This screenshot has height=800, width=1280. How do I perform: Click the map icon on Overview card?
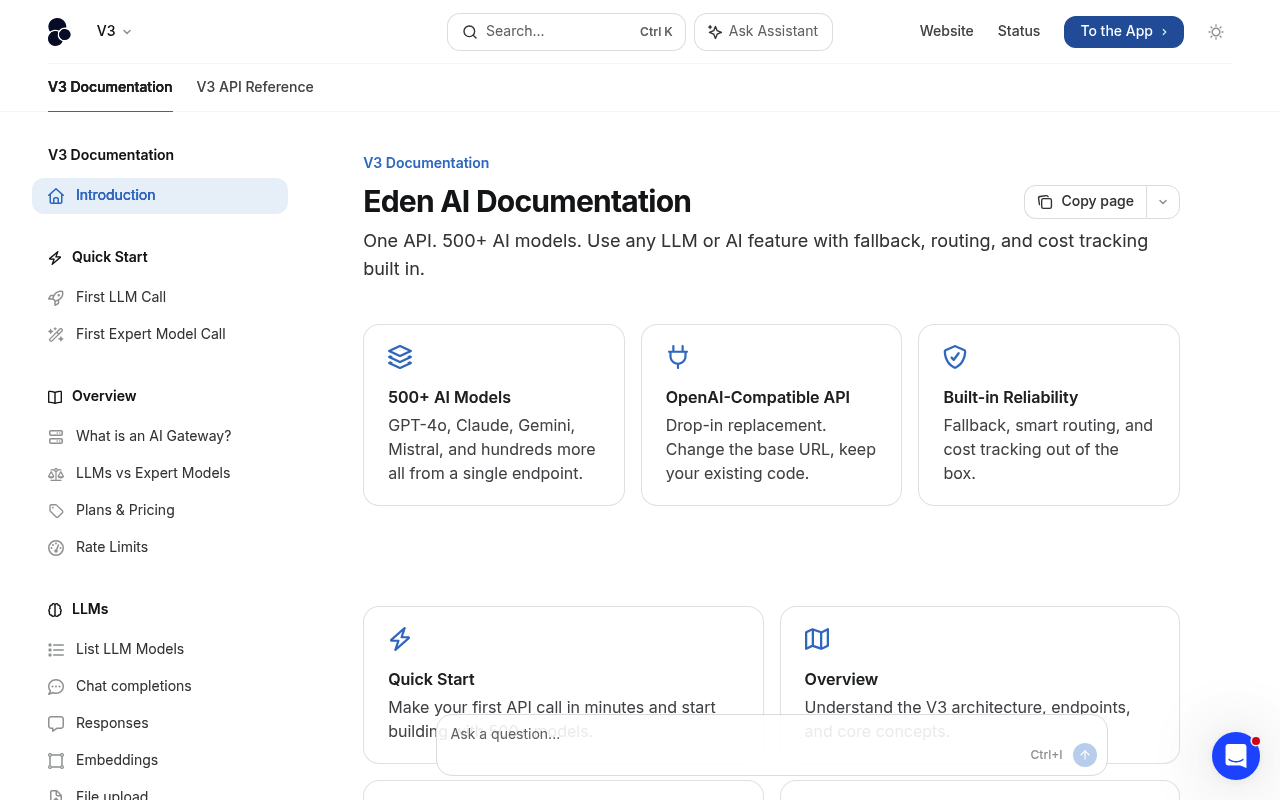coord(817,639)
